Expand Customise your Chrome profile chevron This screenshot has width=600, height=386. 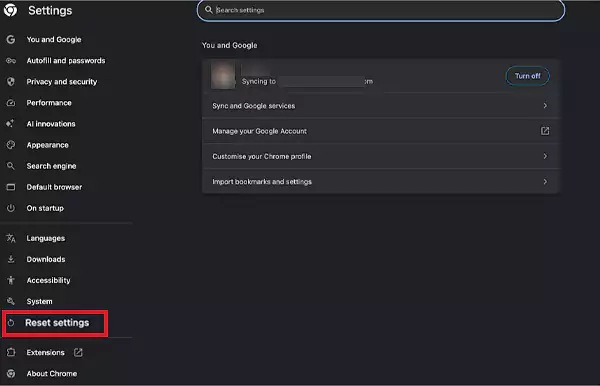point(545,156)
